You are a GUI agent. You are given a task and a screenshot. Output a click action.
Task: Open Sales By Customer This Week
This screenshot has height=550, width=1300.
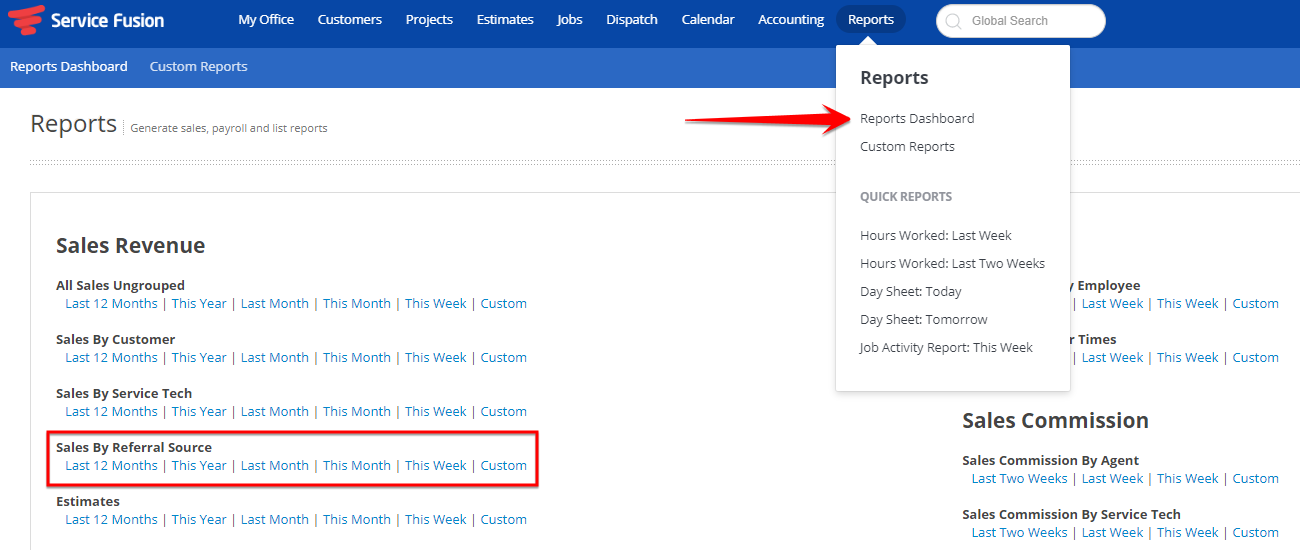(436, 358)
